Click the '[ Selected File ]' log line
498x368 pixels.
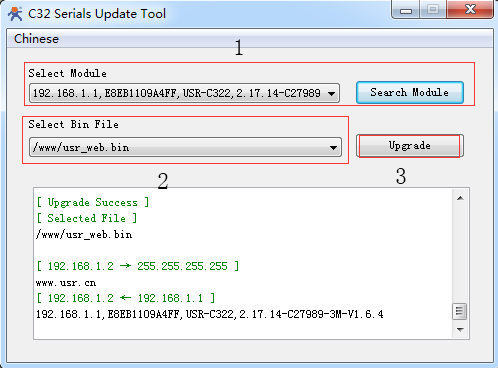tap(87, 218)
